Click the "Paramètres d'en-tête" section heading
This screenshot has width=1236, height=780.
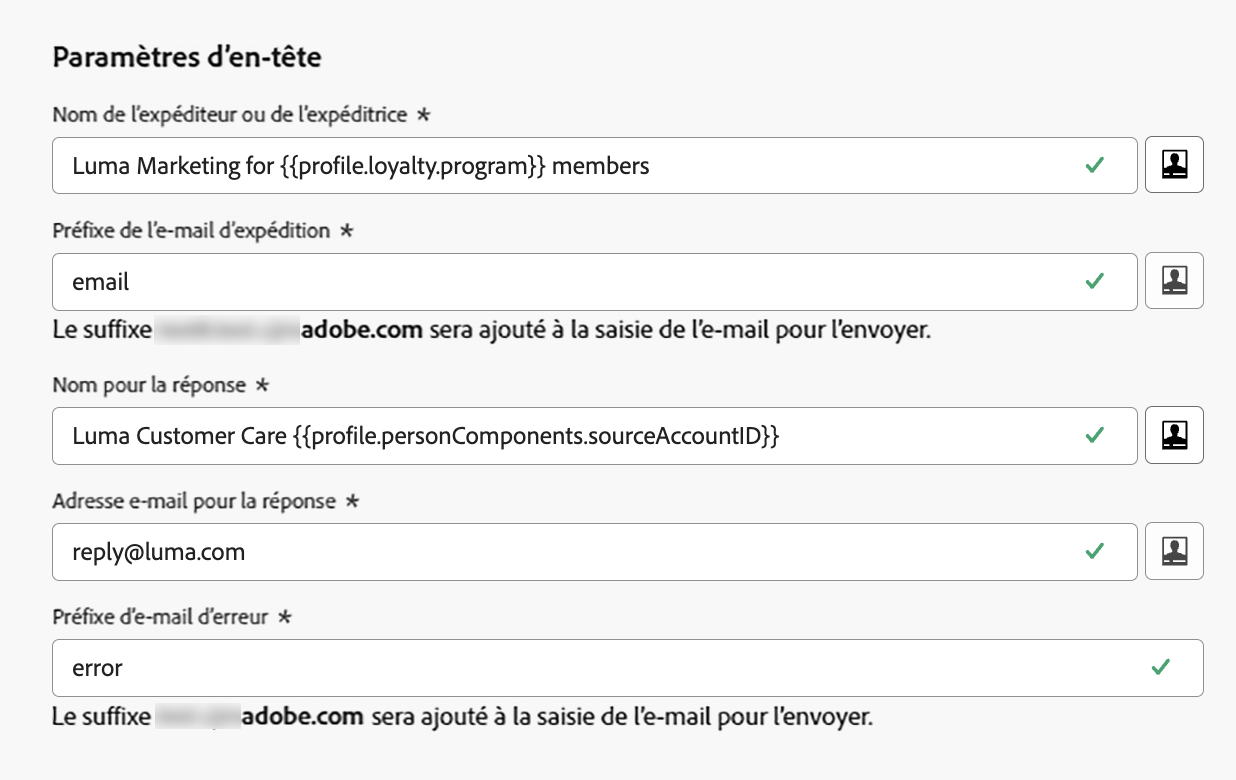click(x=187, y=58)
